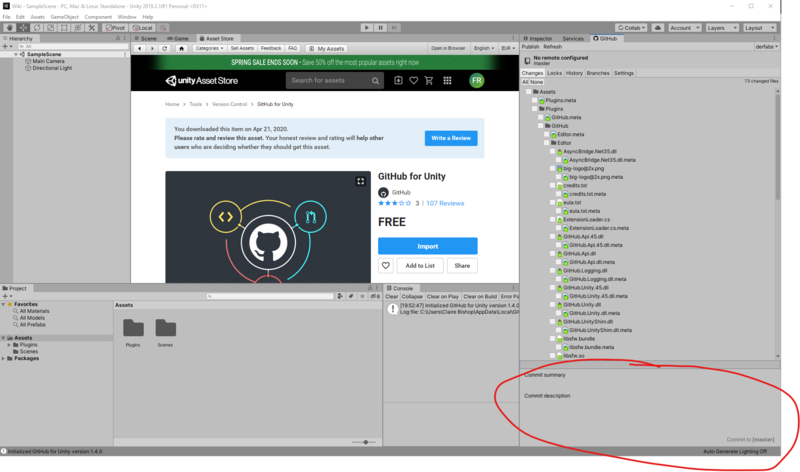Open the user avatar FR in Asset Store
This screenshot has width=800, height=472.
tap(477, 81)
